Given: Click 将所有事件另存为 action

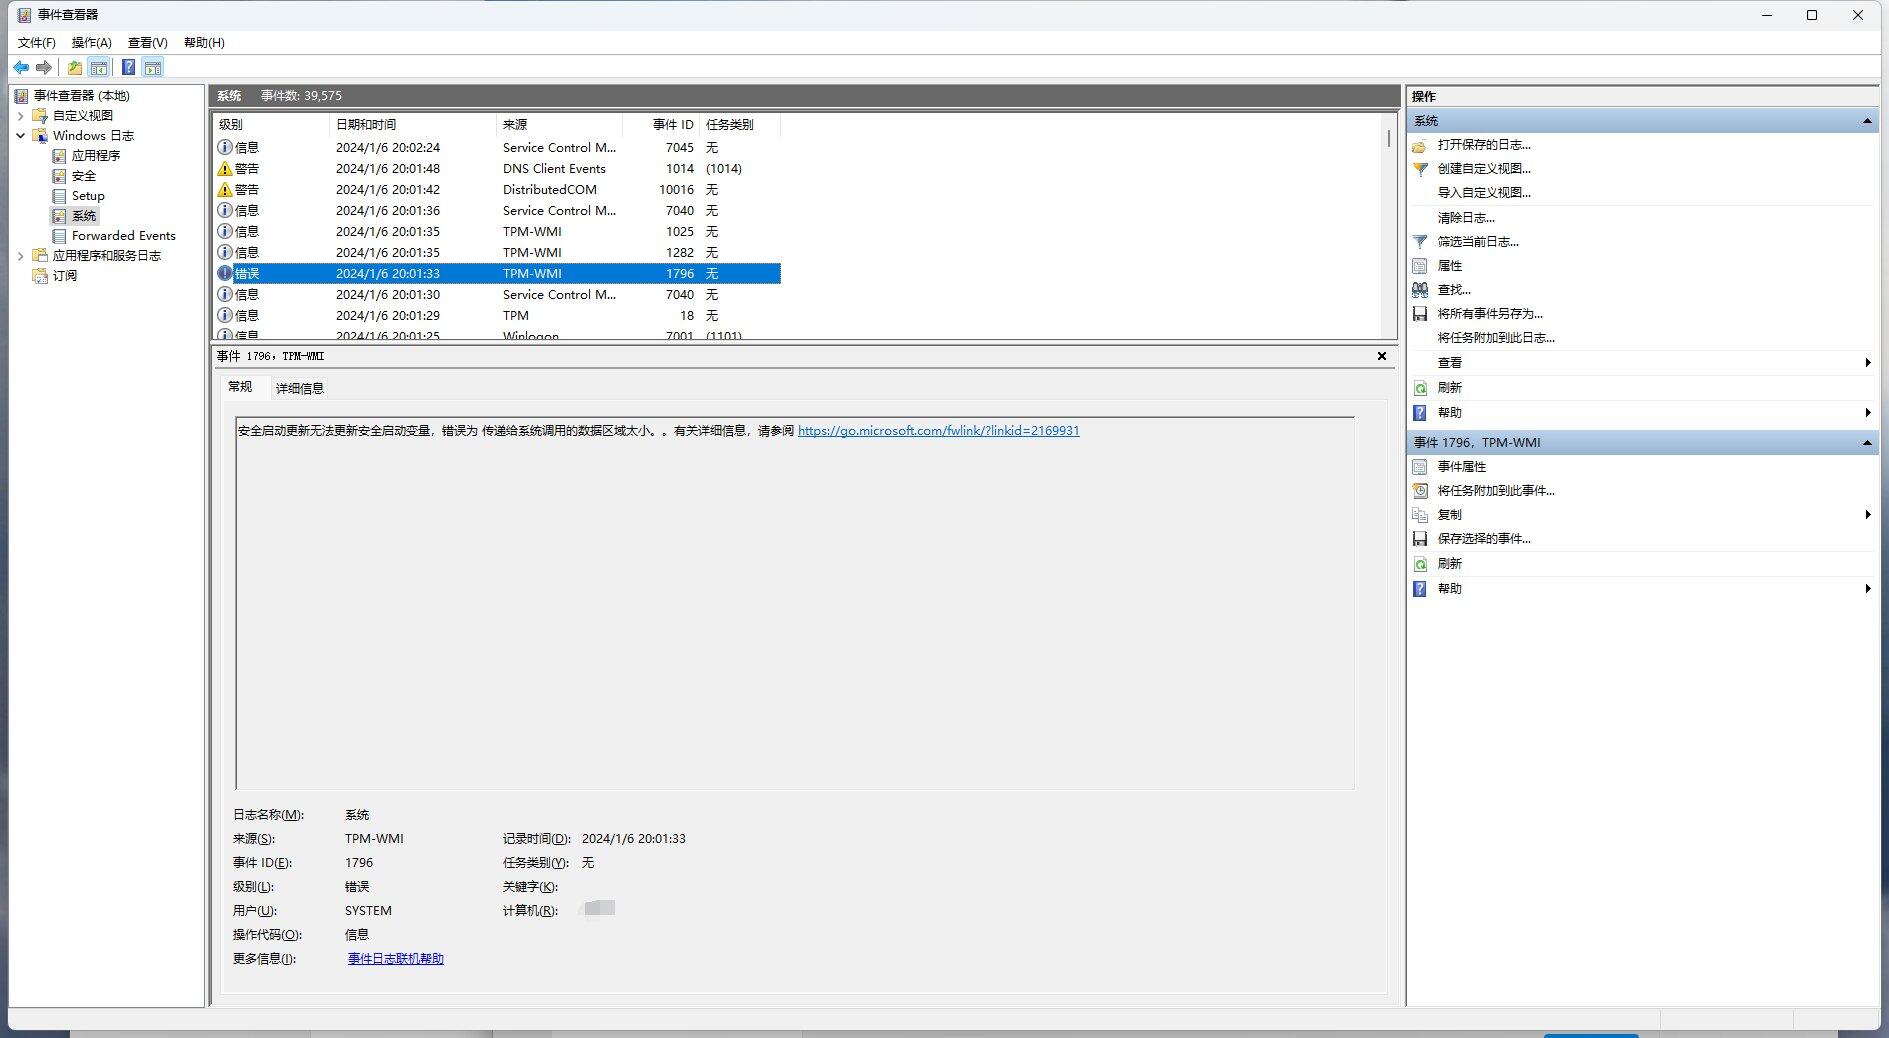Looking at the screenshot, I should coord(1490,313).
